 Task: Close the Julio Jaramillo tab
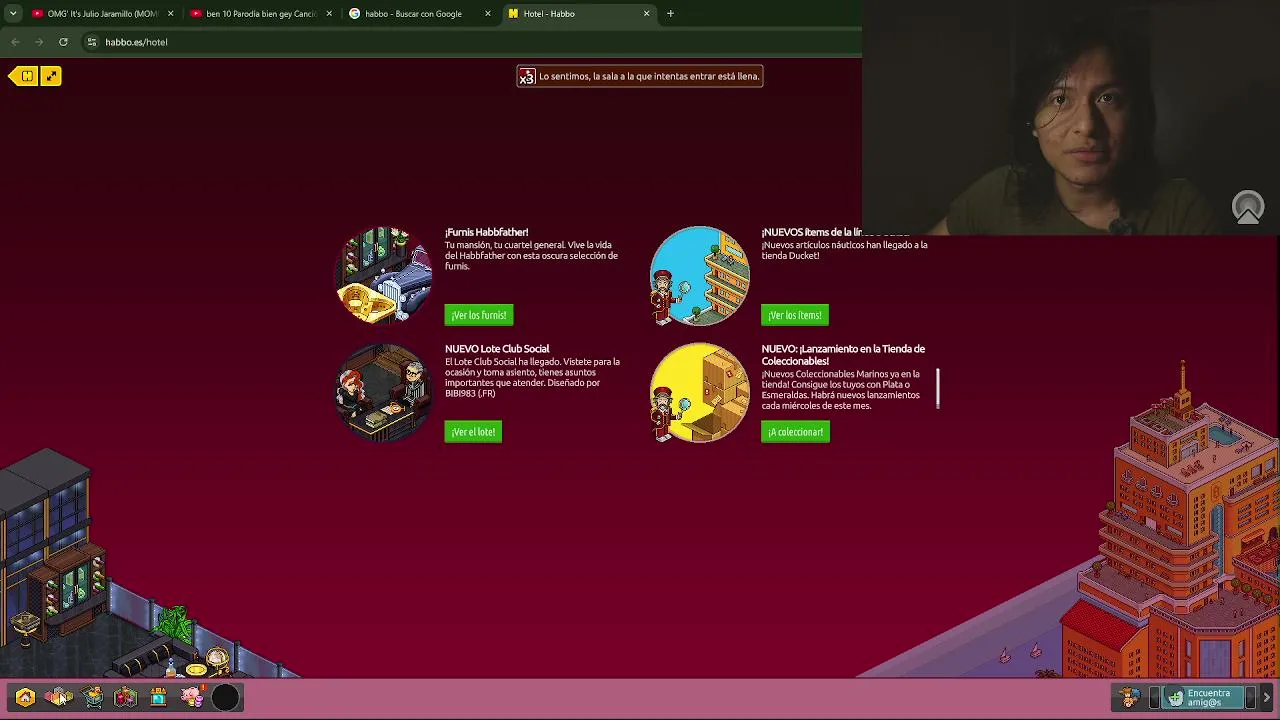pyautogui.click(x=170, y=14)
